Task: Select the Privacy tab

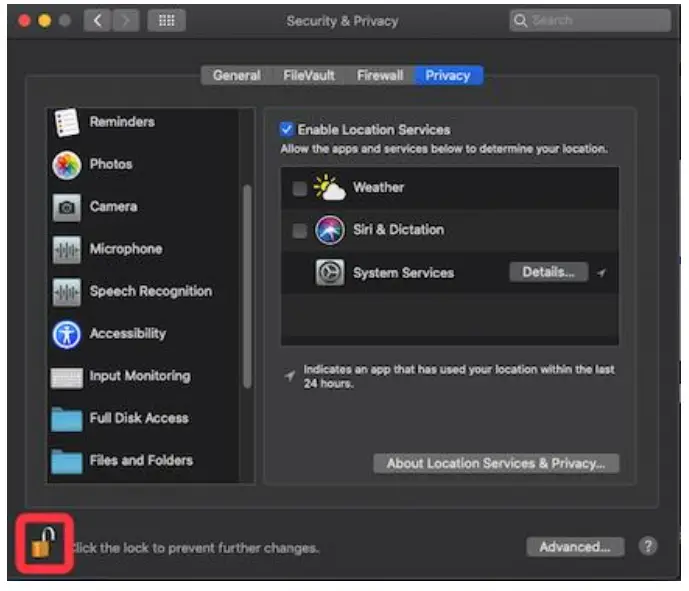Action: pyautogui.click(x=448, y=76)
